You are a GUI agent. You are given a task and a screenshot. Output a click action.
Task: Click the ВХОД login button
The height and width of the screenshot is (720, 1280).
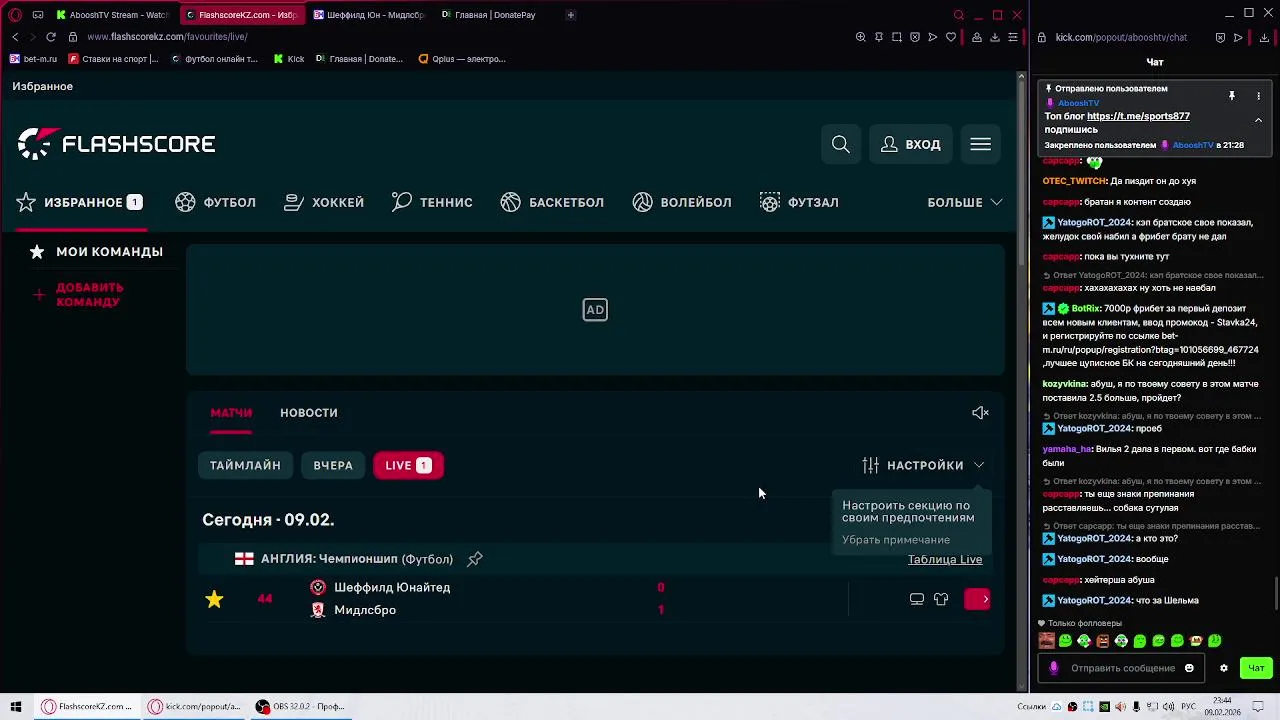pyautogui.click(x=911, y=145)
